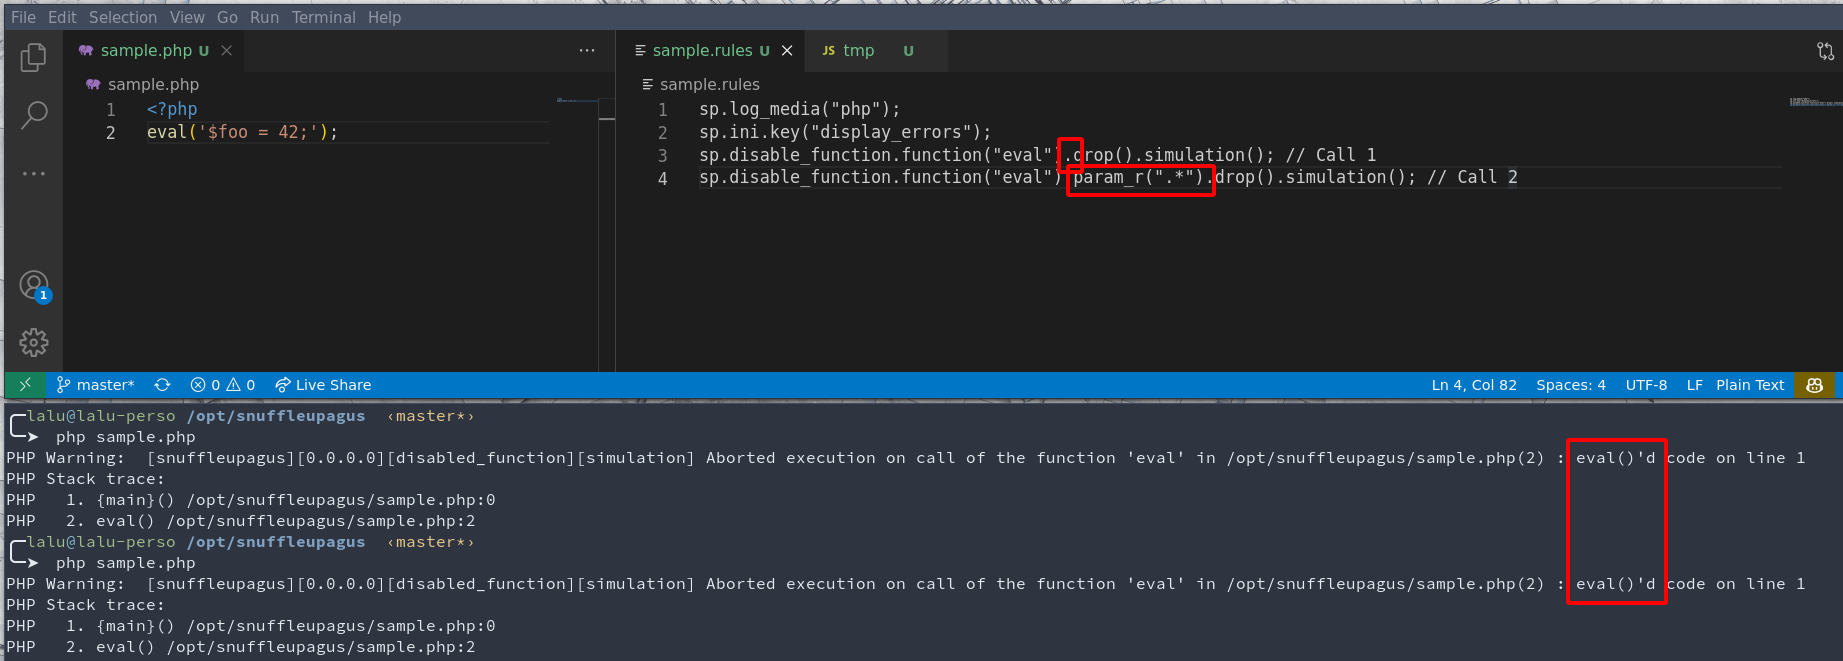The width and height of the screenshot is (1843, 661).
Task: Open the Run menu
Action: (x=264, y=17)
